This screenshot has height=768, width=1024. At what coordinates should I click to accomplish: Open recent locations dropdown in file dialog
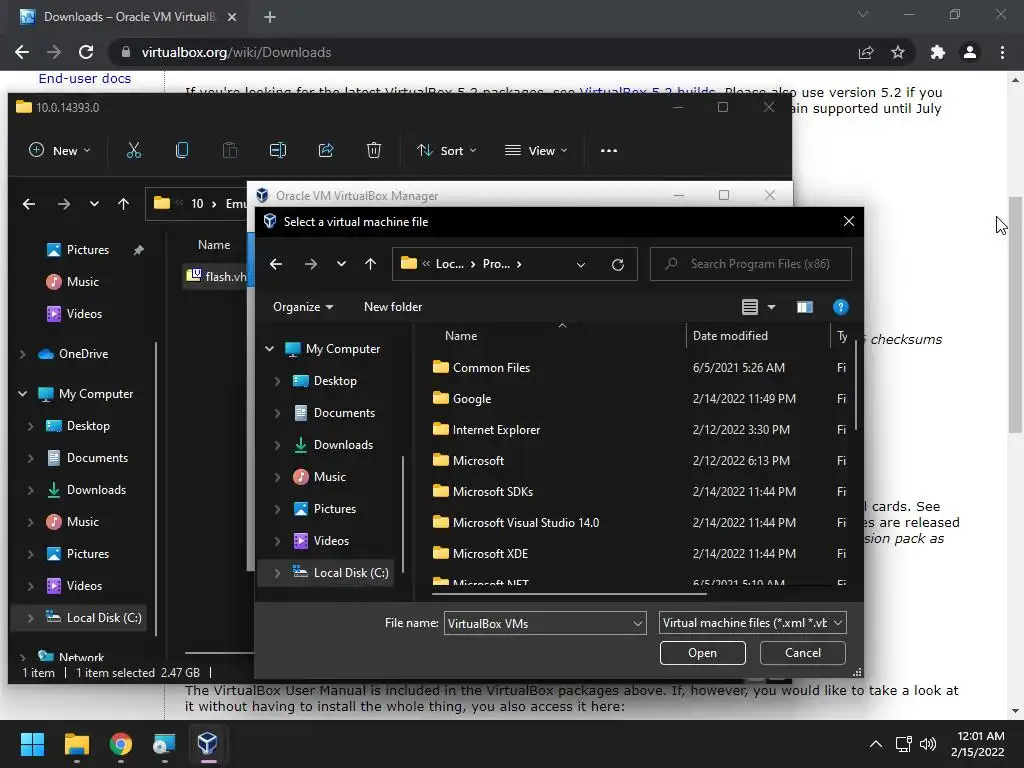(x=341, y=264)
